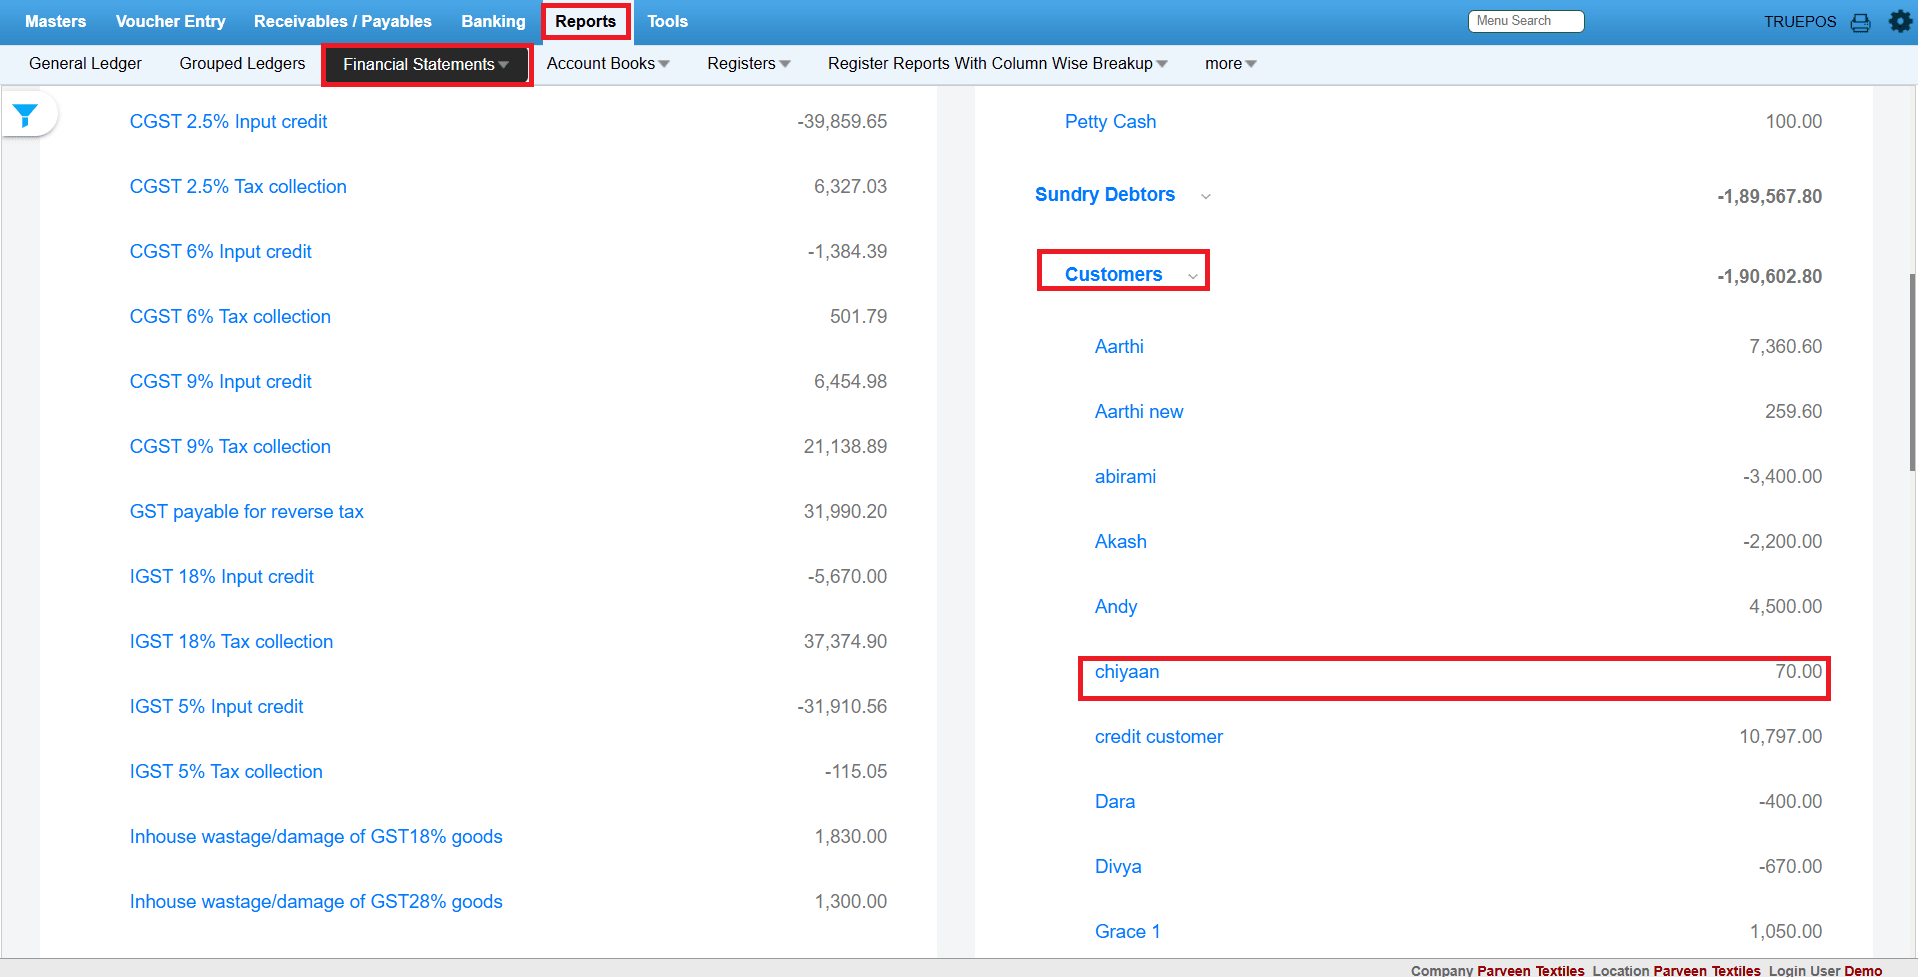
Task: Click the printer icon
Action: coord(1860,22)
